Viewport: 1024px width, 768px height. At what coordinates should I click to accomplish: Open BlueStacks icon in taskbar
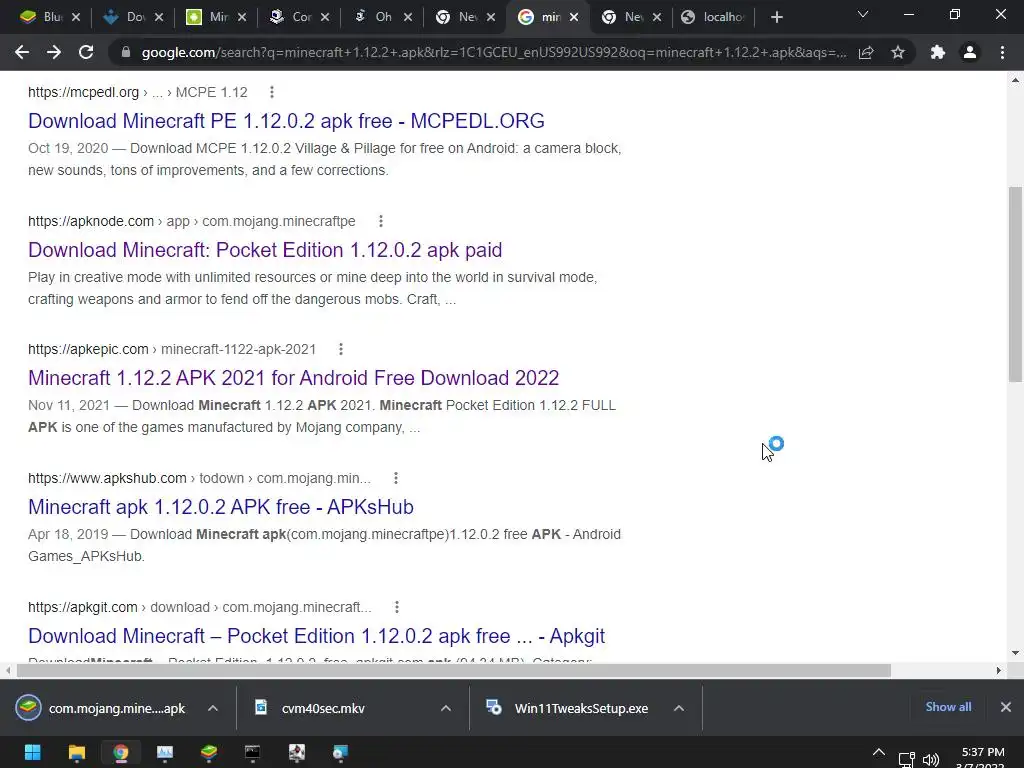point(209,752)
